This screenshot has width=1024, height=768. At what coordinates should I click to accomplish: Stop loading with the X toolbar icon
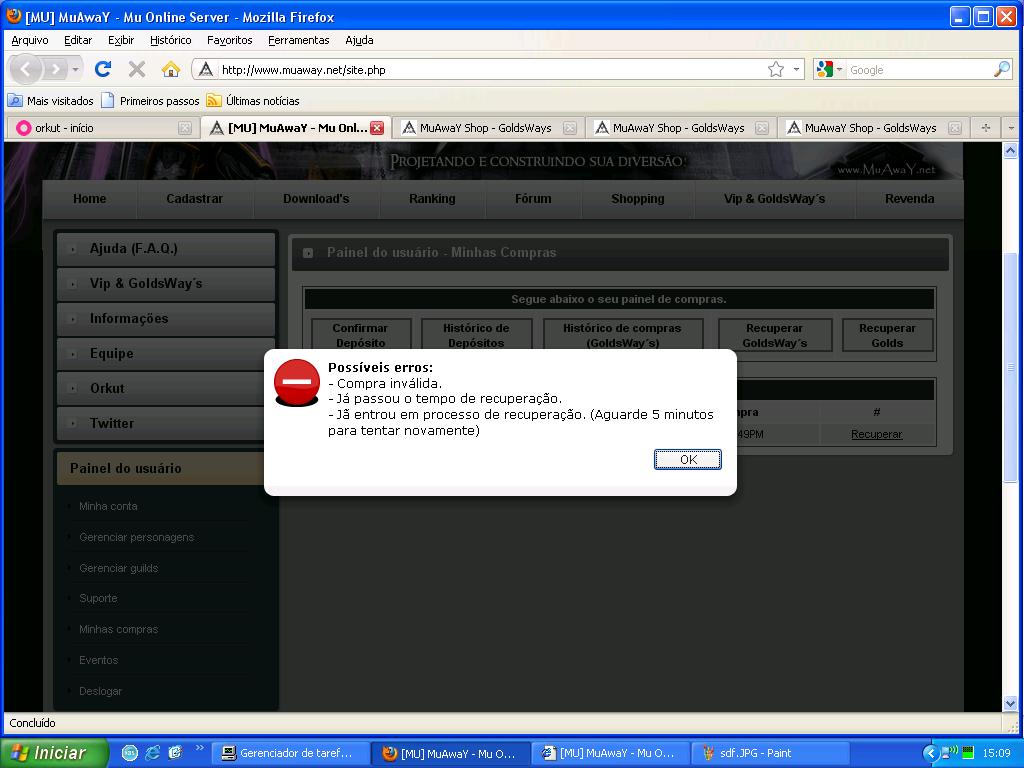point(136,69)
